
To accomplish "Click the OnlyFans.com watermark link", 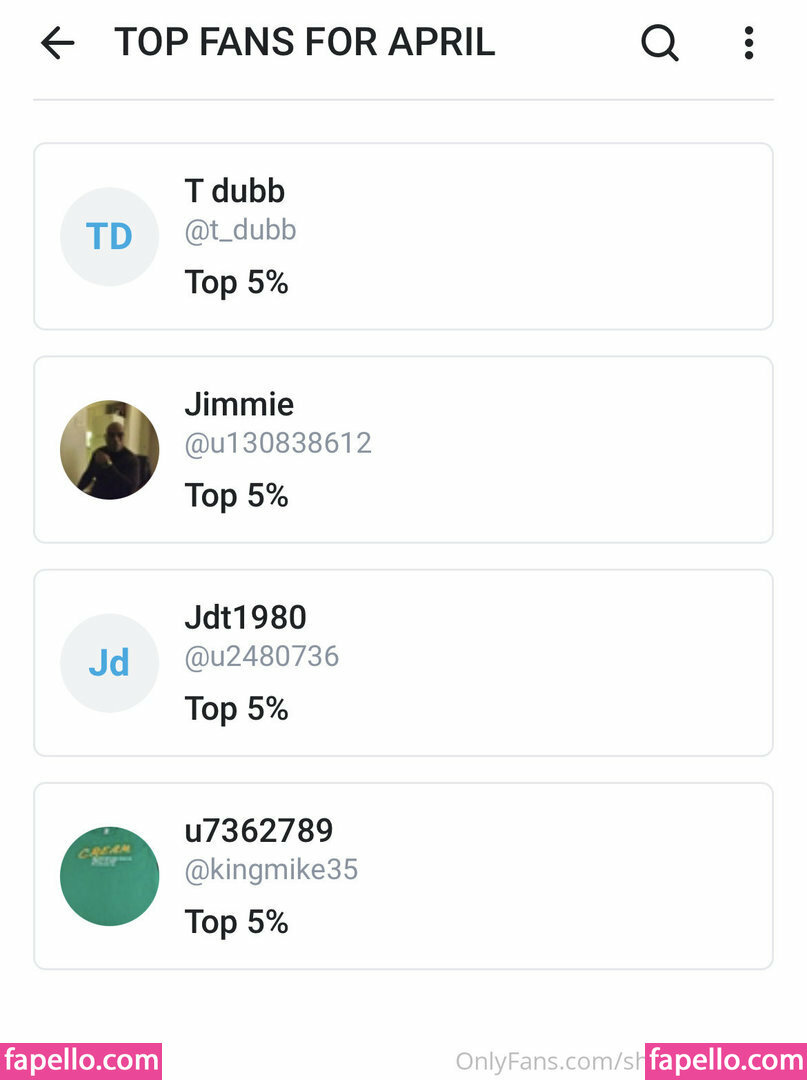I will 549,1061.
